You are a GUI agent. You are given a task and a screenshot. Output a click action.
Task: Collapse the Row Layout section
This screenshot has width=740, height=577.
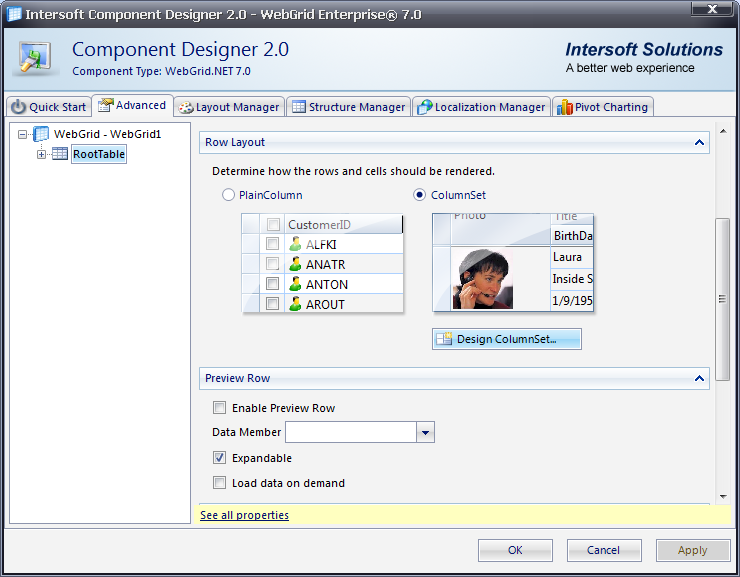[699, 143]
